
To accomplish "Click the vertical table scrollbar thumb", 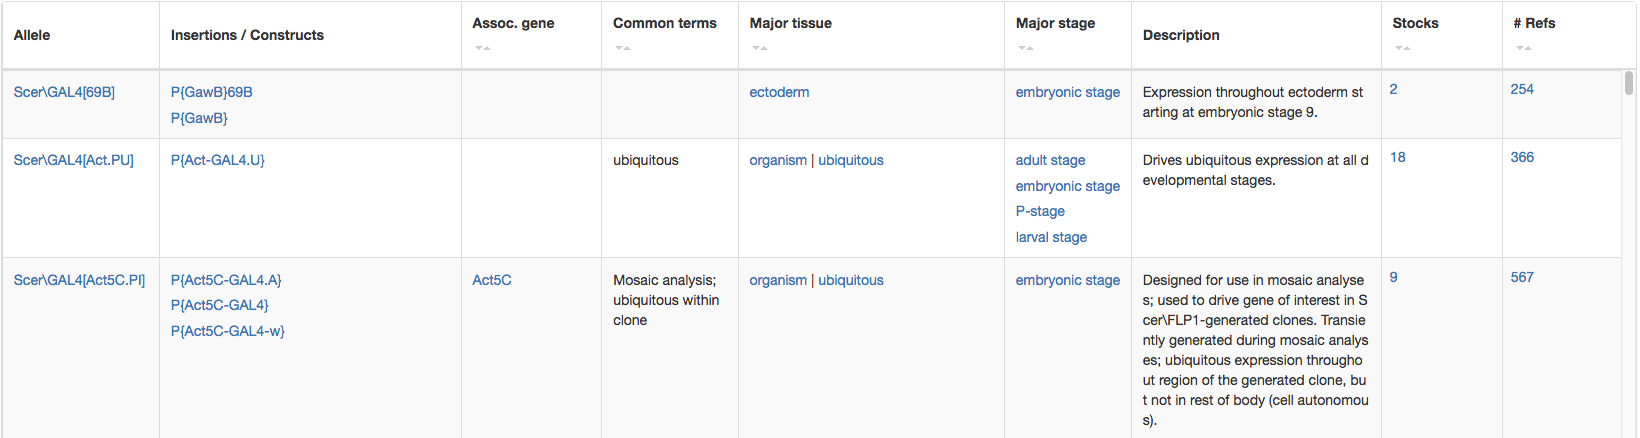I will pos(1629,83).
